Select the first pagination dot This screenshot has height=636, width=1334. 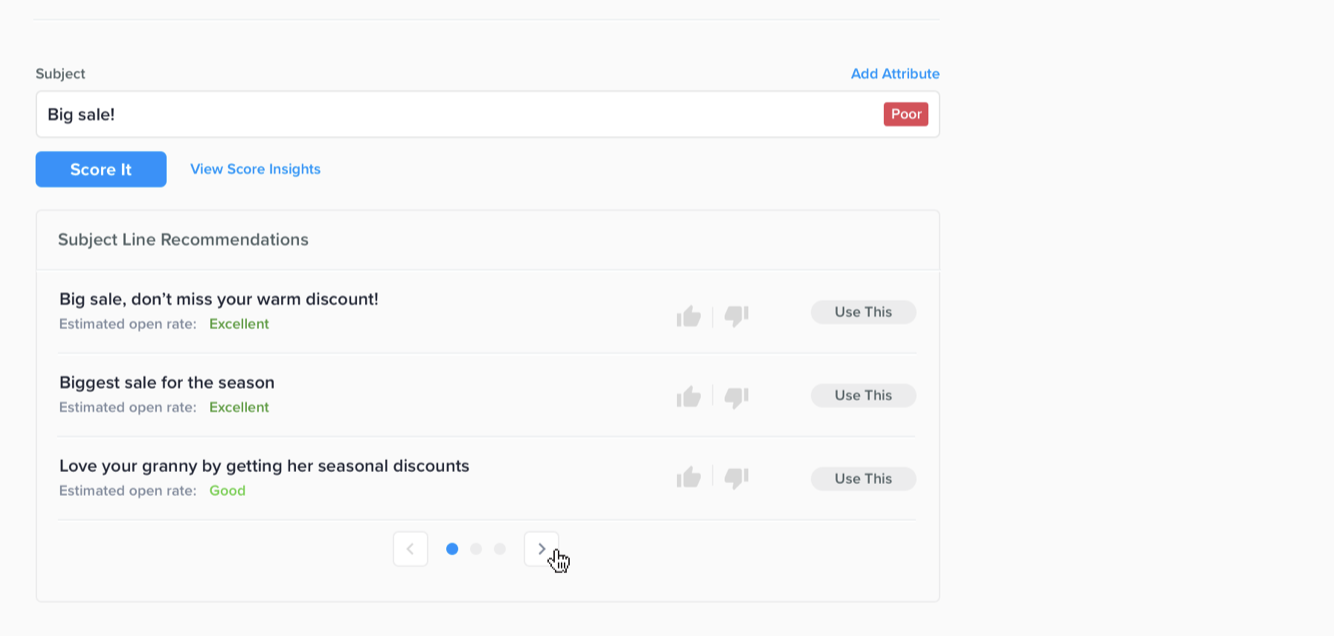pos(452,549)
